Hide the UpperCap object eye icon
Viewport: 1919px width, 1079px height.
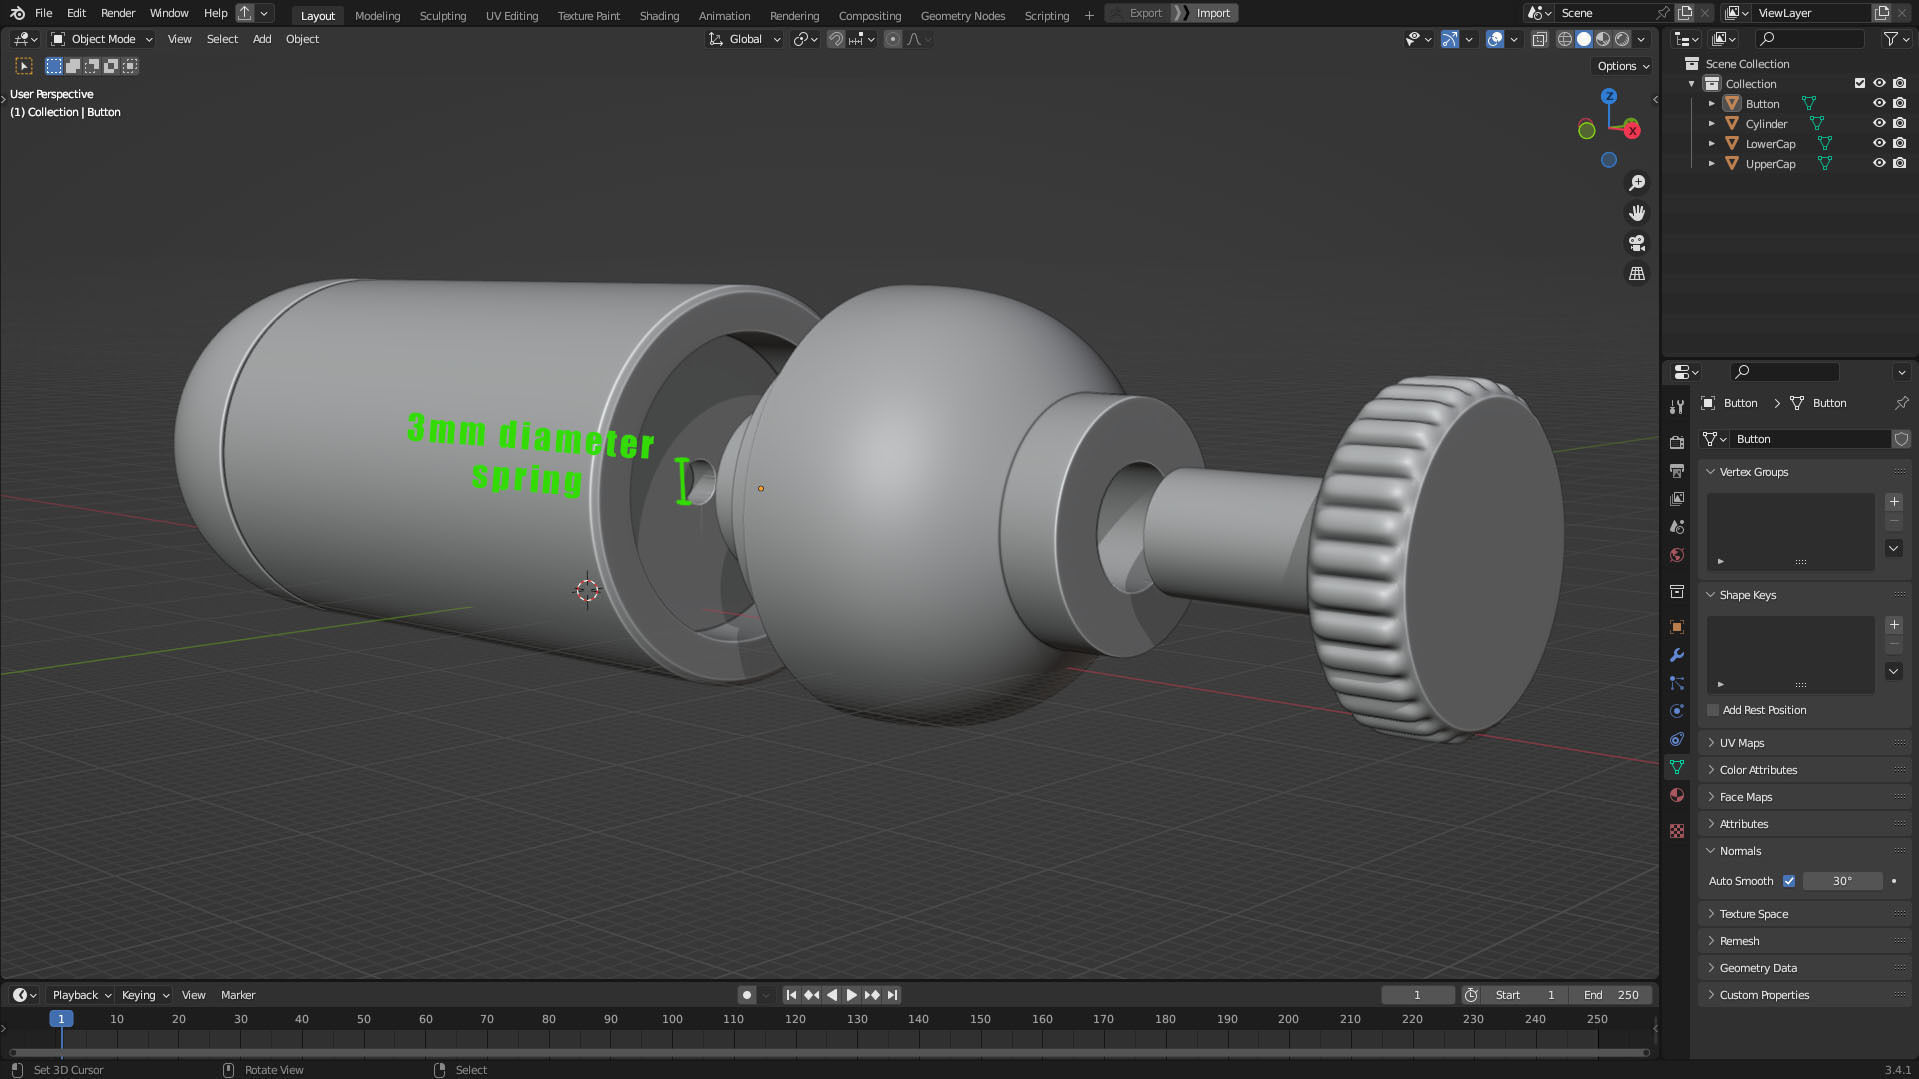pyautogui.click(x=1879, y=163)
